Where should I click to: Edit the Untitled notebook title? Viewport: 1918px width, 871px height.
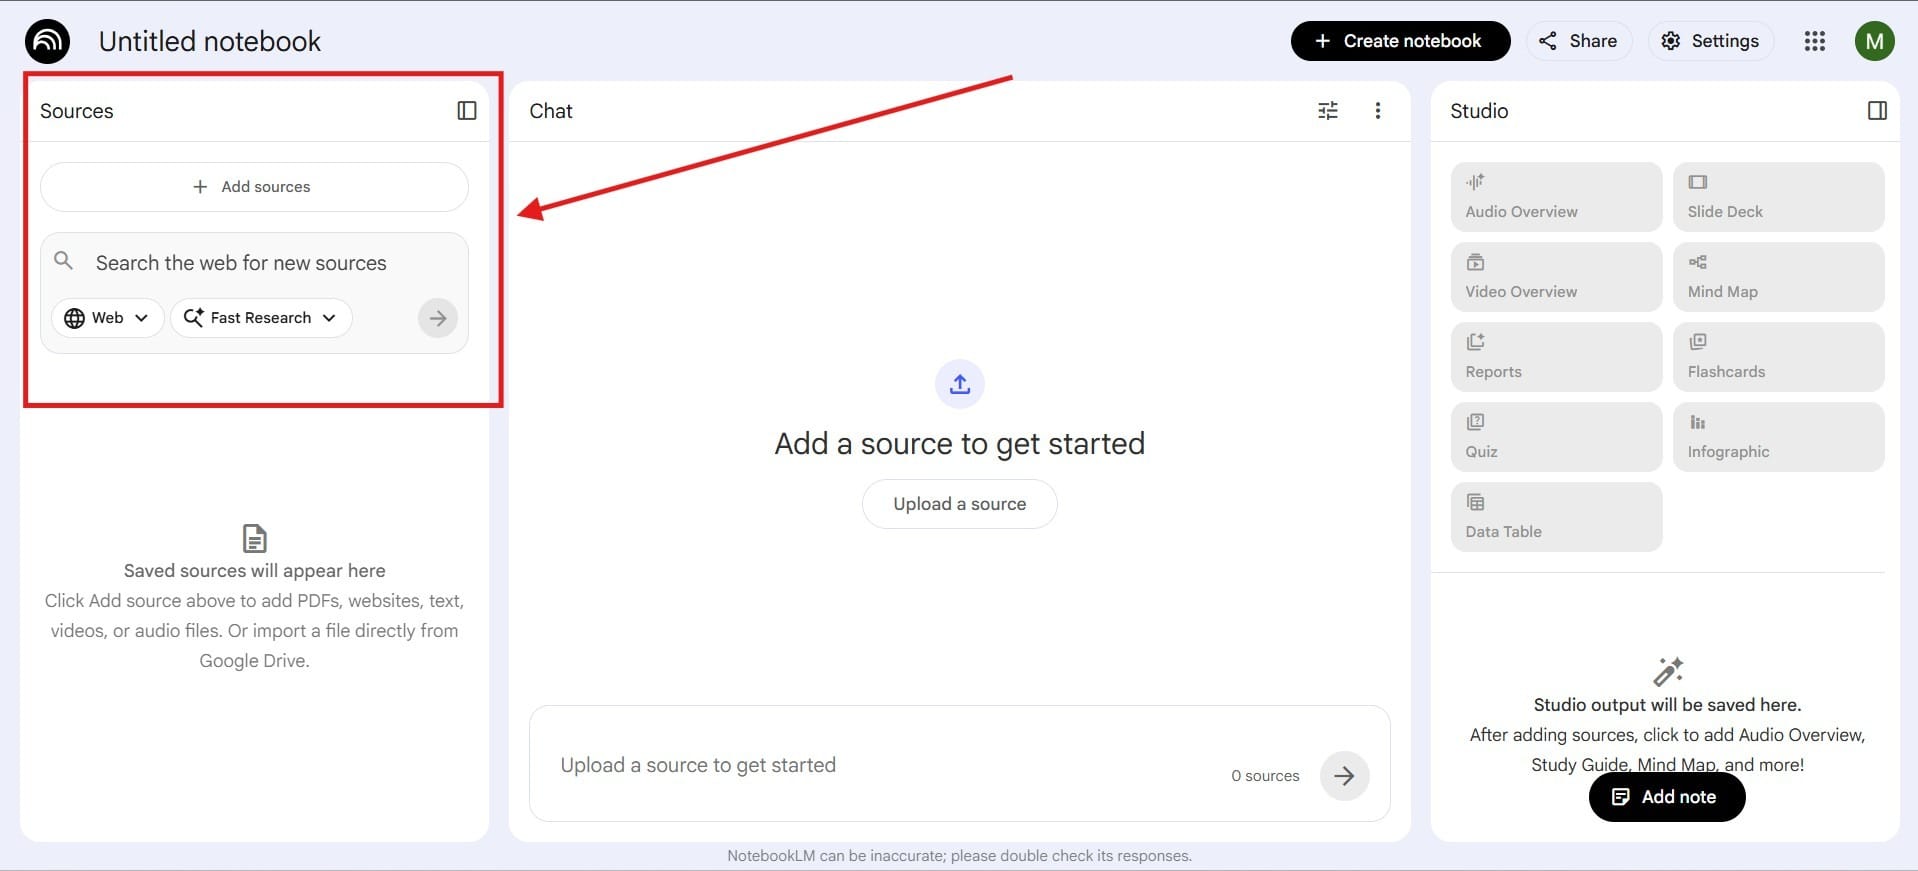tap(210, 41)
